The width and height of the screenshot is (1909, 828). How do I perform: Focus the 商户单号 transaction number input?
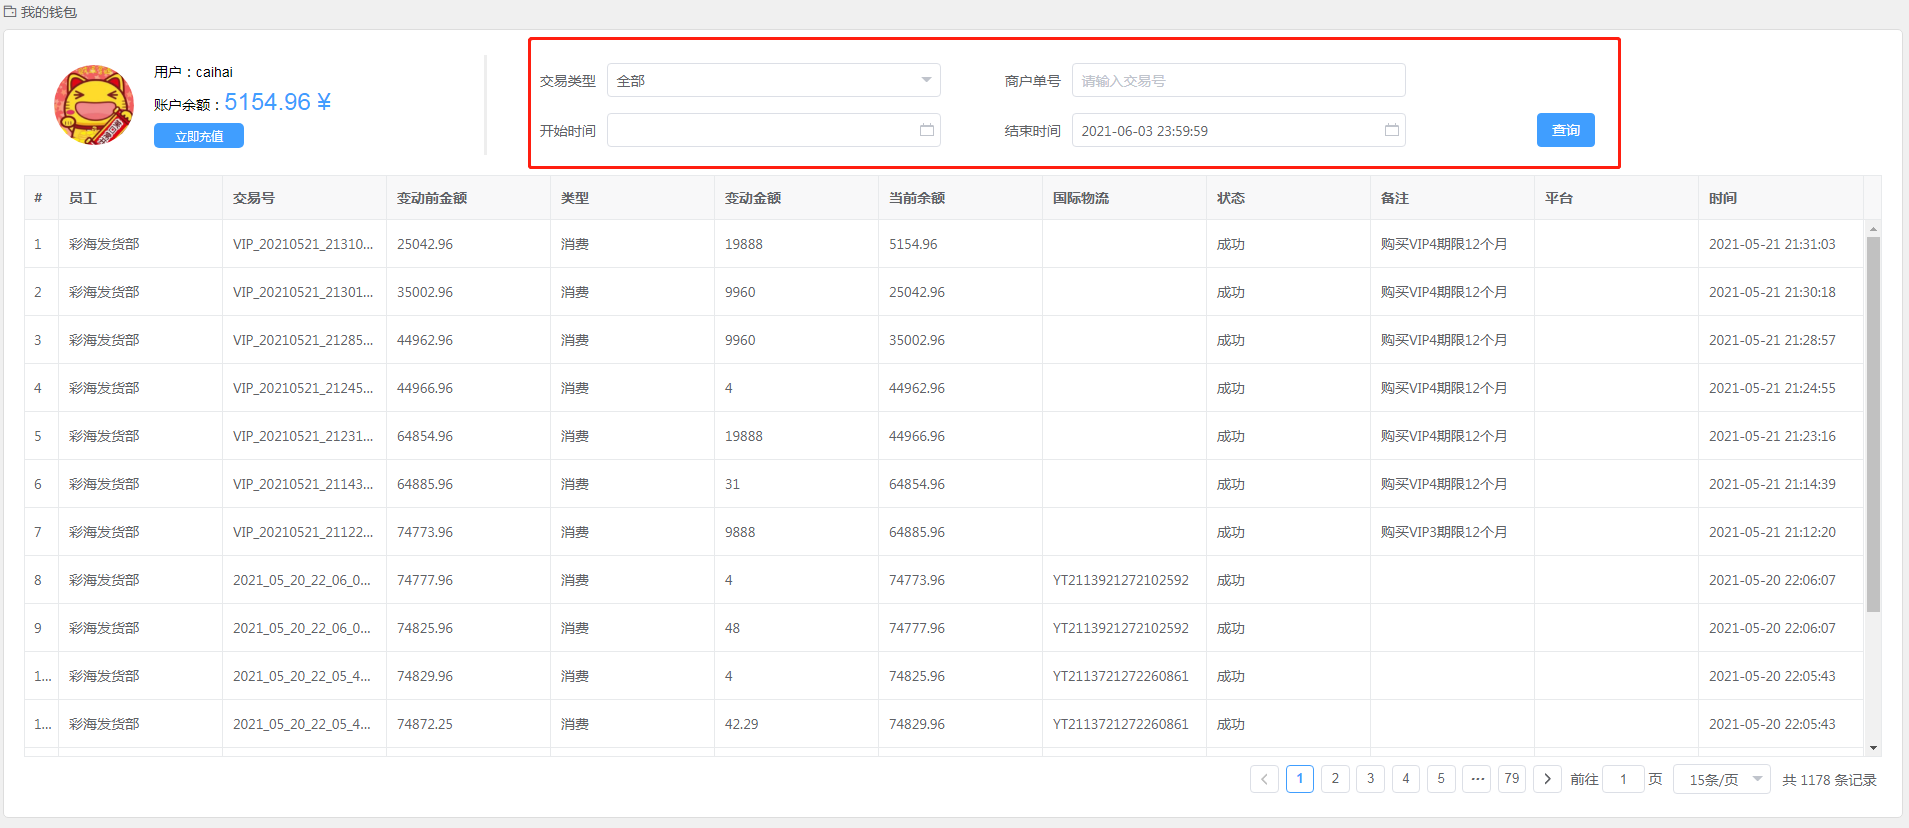coord(1238,80)
